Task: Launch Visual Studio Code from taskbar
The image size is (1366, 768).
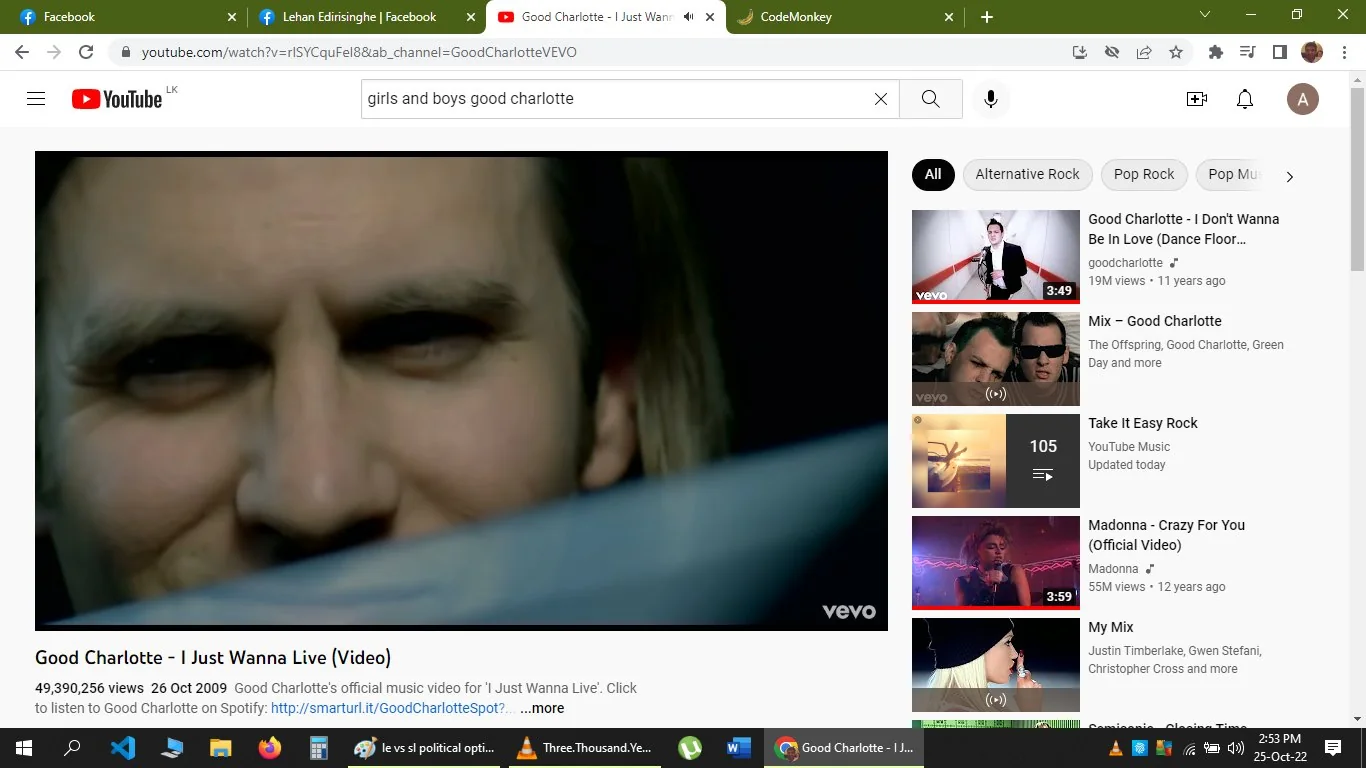Action: point(123,748)
